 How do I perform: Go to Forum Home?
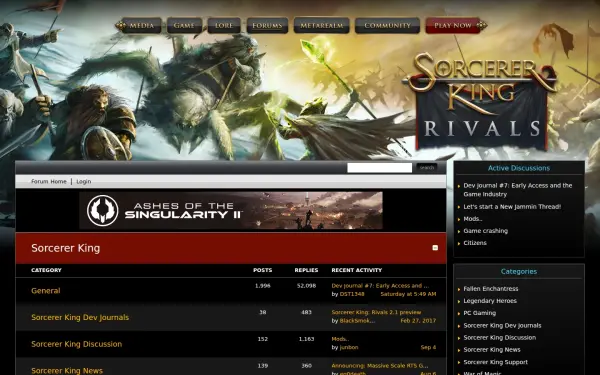click(x=49, y=181)
